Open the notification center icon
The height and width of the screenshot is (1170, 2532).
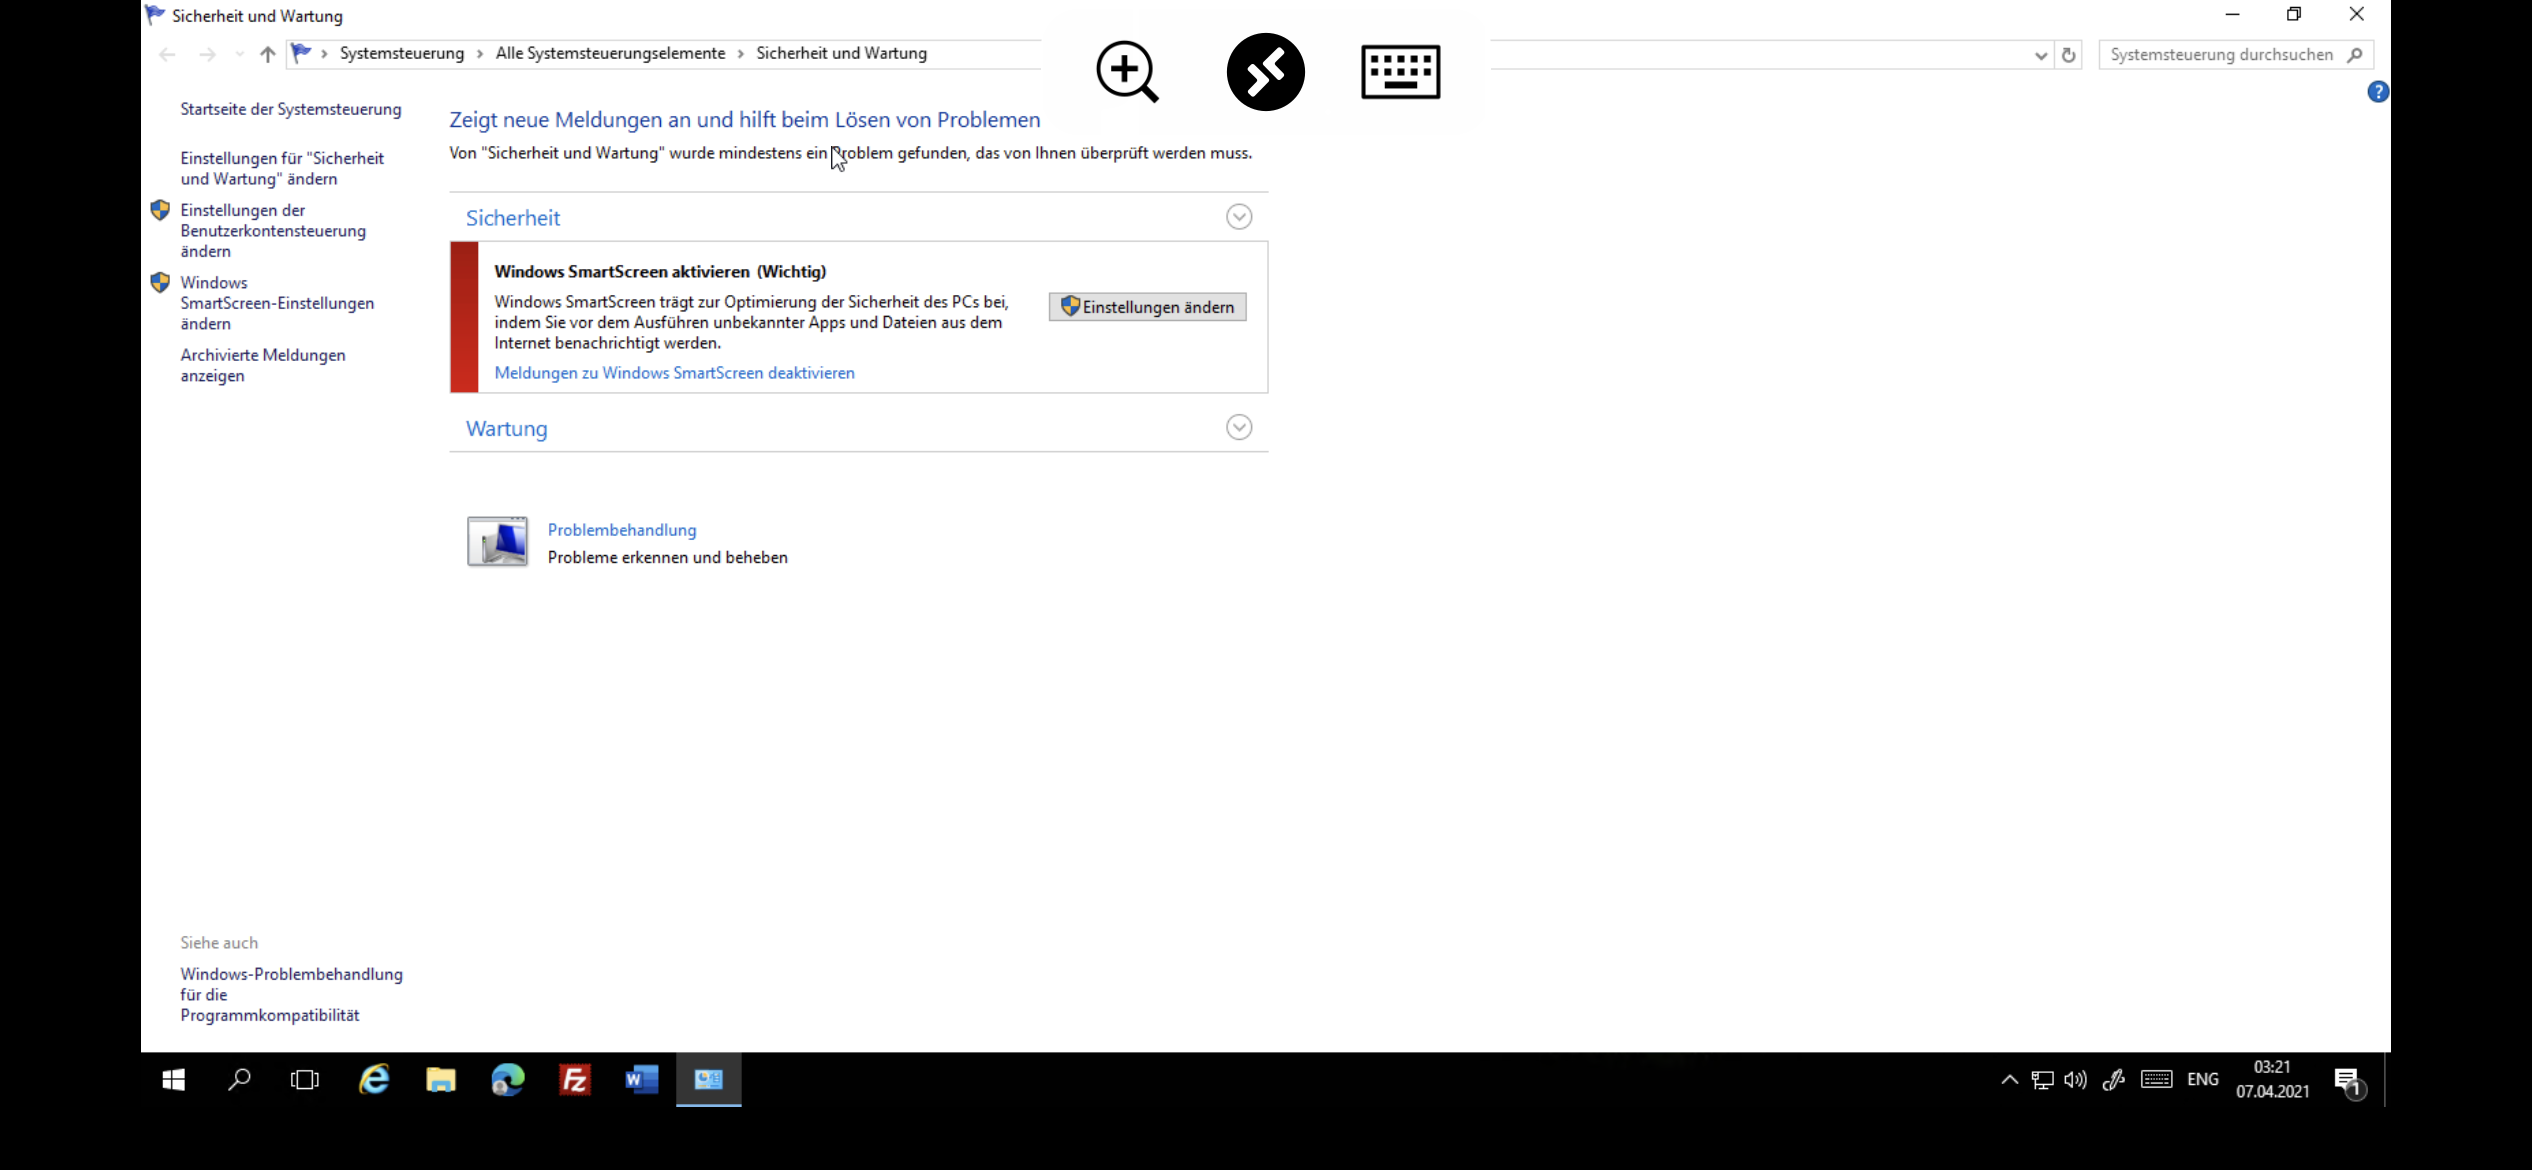2347,1080
